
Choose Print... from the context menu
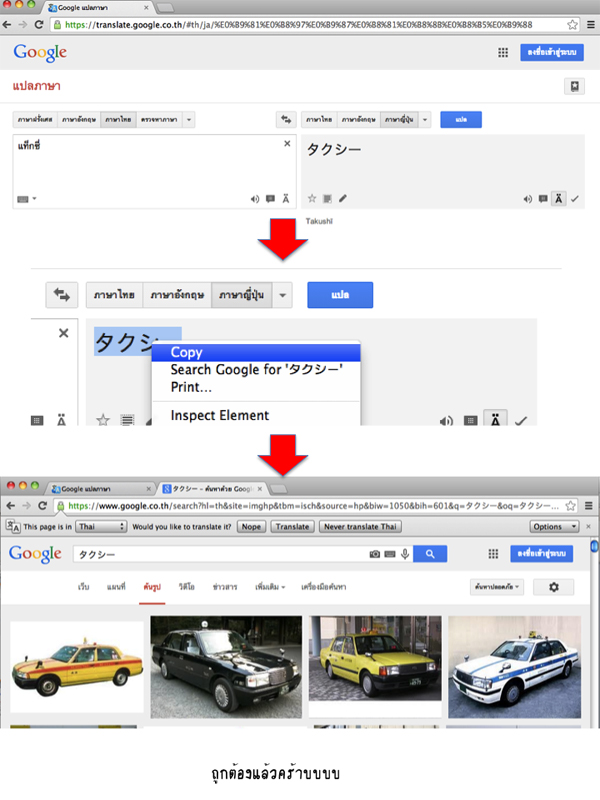[256, 387]
